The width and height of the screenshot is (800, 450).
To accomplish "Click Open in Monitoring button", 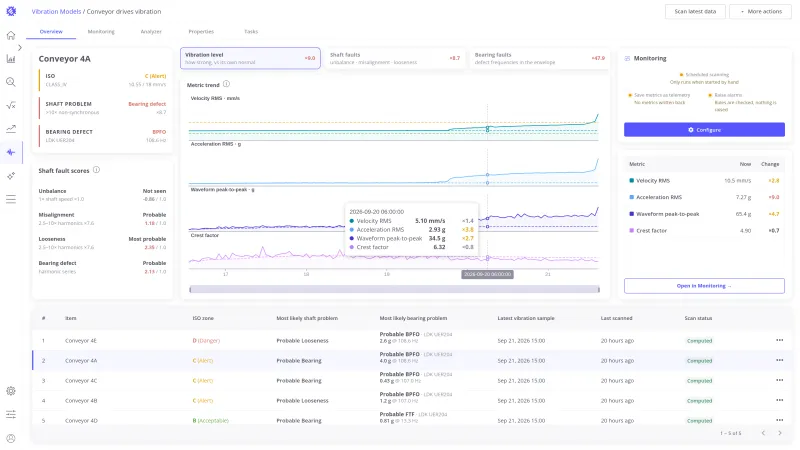I will [x=704, y=286].
